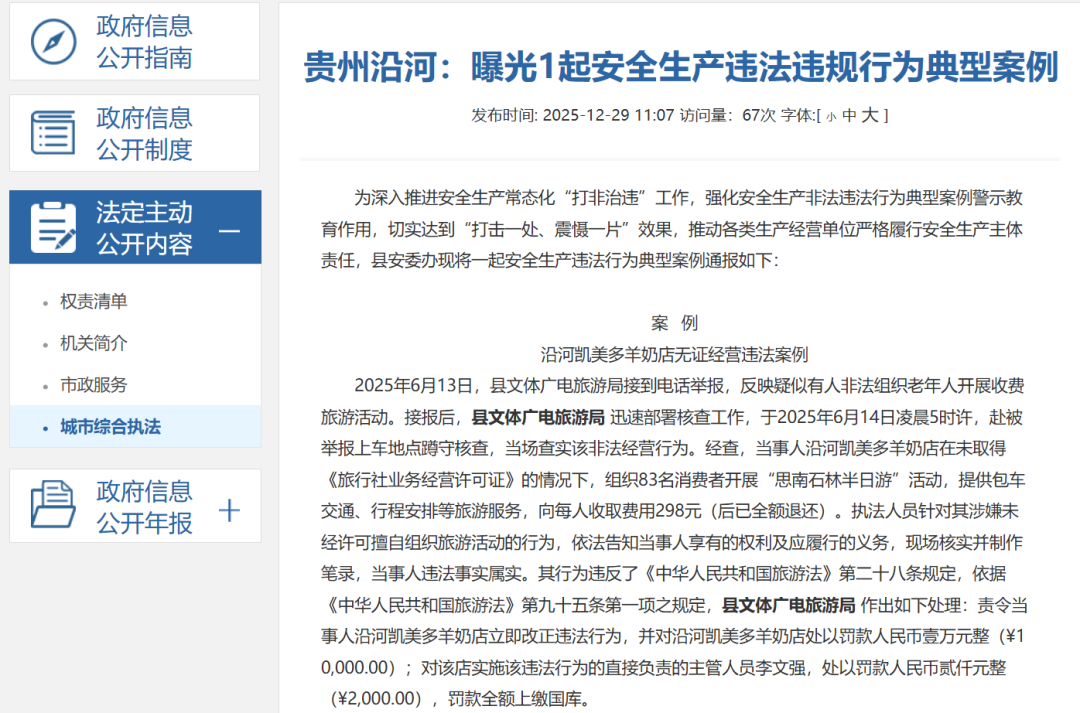
Task: Click the text 第二十八条规定
Action: [897, 574]
